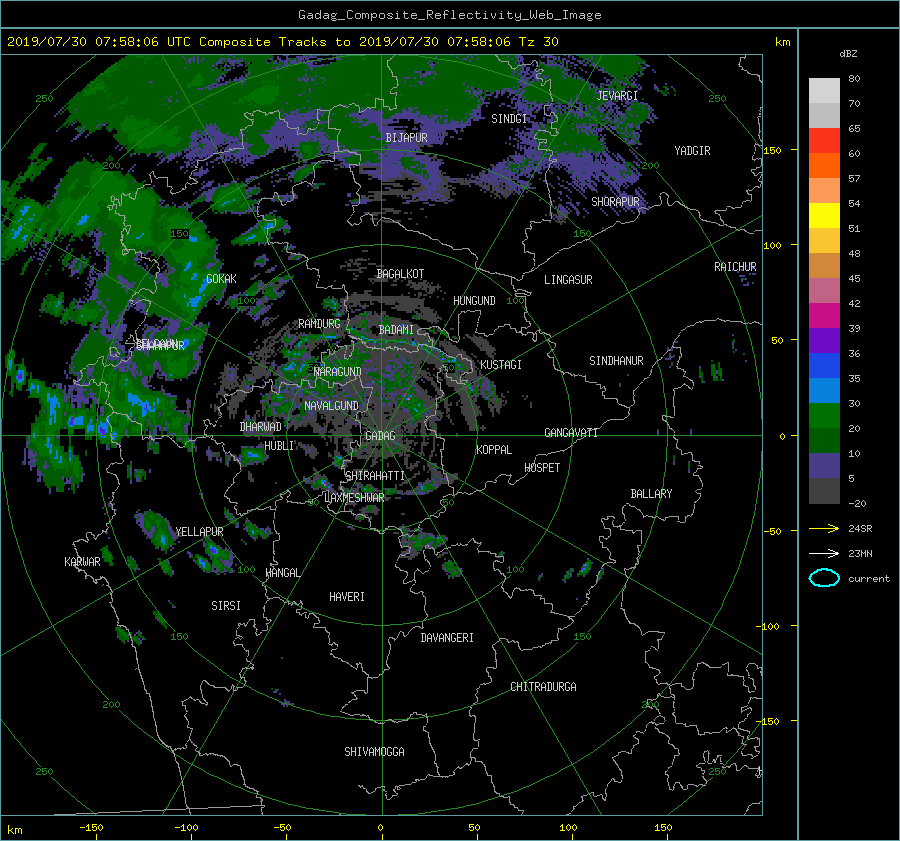Click the BADAMI city label
Screen dimensions: 900x841
coord(396,330)
